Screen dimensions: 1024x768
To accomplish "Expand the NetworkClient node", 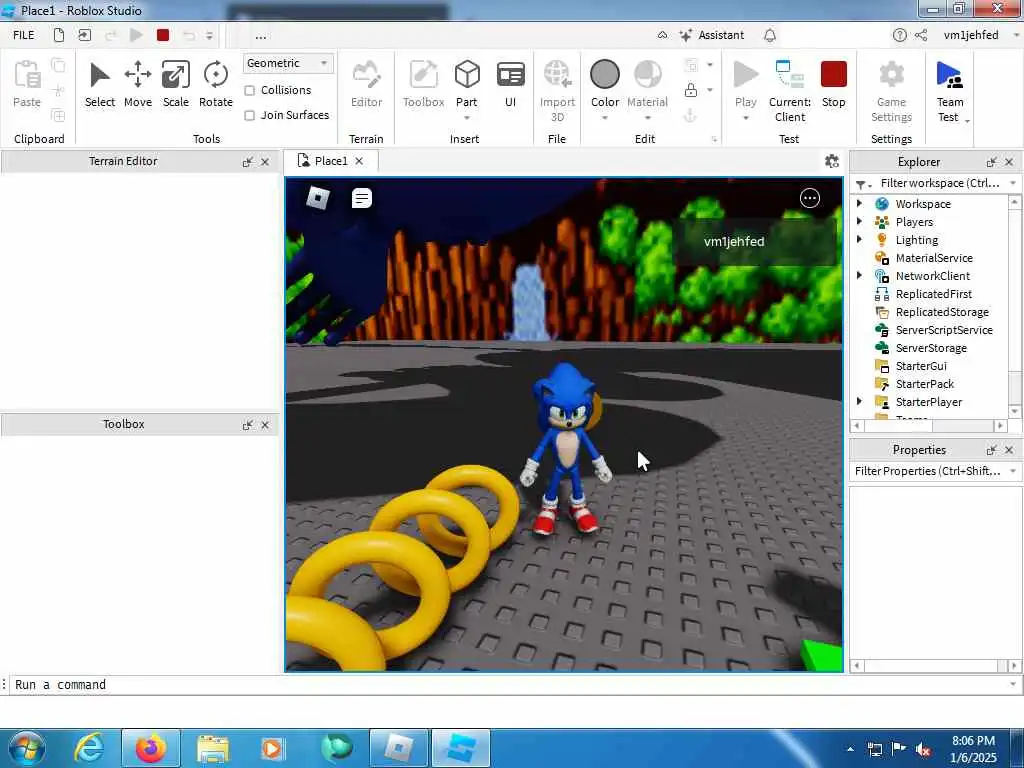I will click(x=859, y=276).
